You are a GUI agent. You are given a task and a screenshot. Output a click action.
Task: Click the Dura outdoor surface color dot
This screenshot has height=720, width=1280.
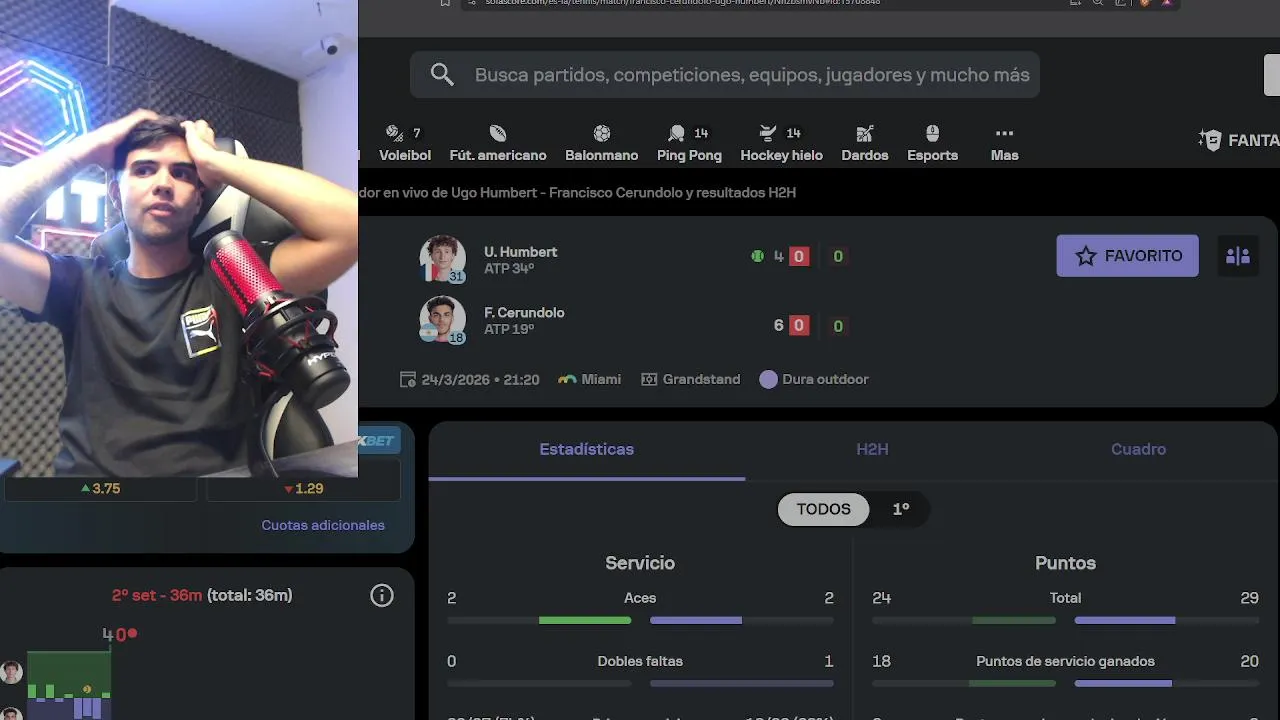tap(768, 380)
